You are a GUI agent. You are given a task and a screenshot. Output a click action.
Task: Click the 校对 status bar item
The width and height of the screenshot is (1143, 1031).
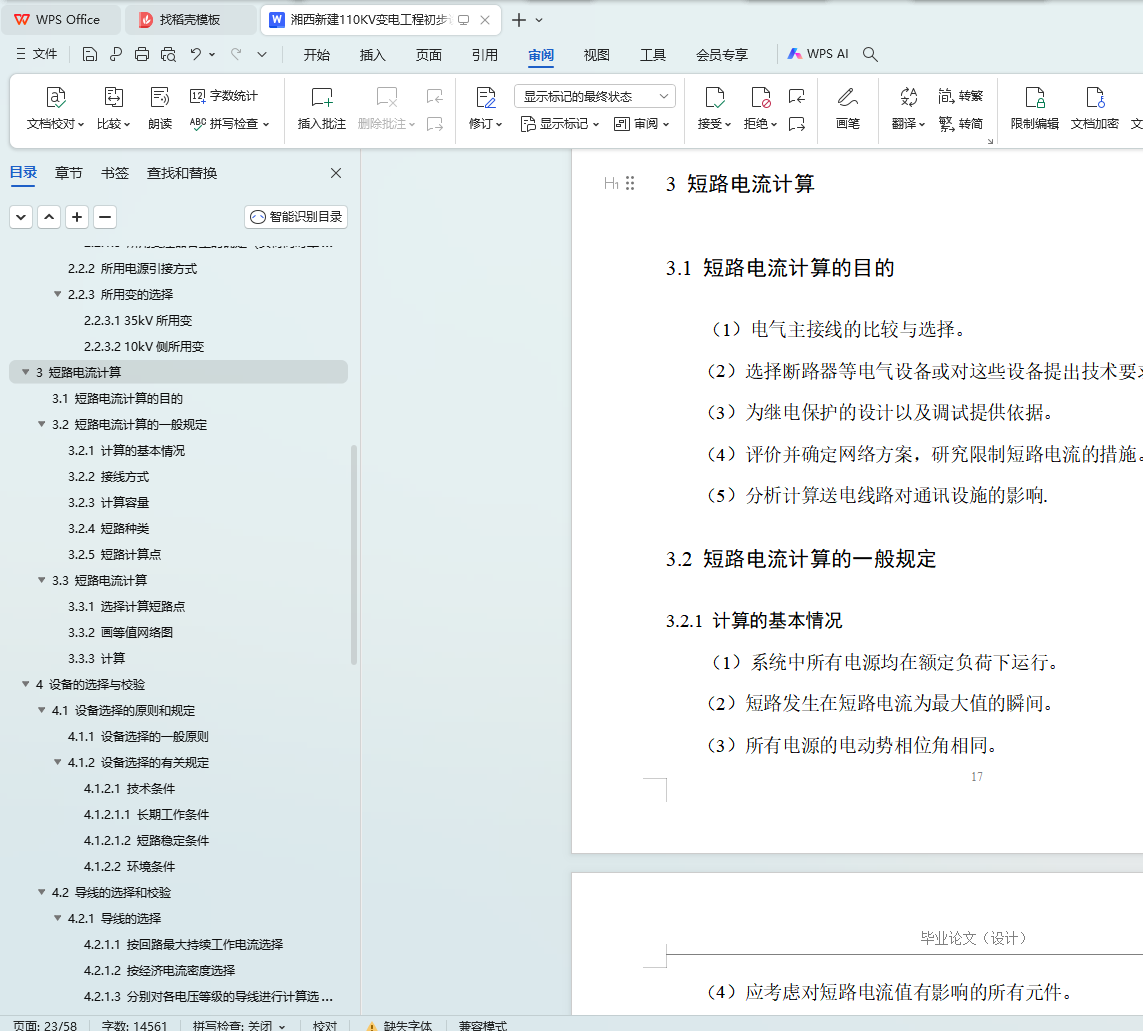[325, 1025]
